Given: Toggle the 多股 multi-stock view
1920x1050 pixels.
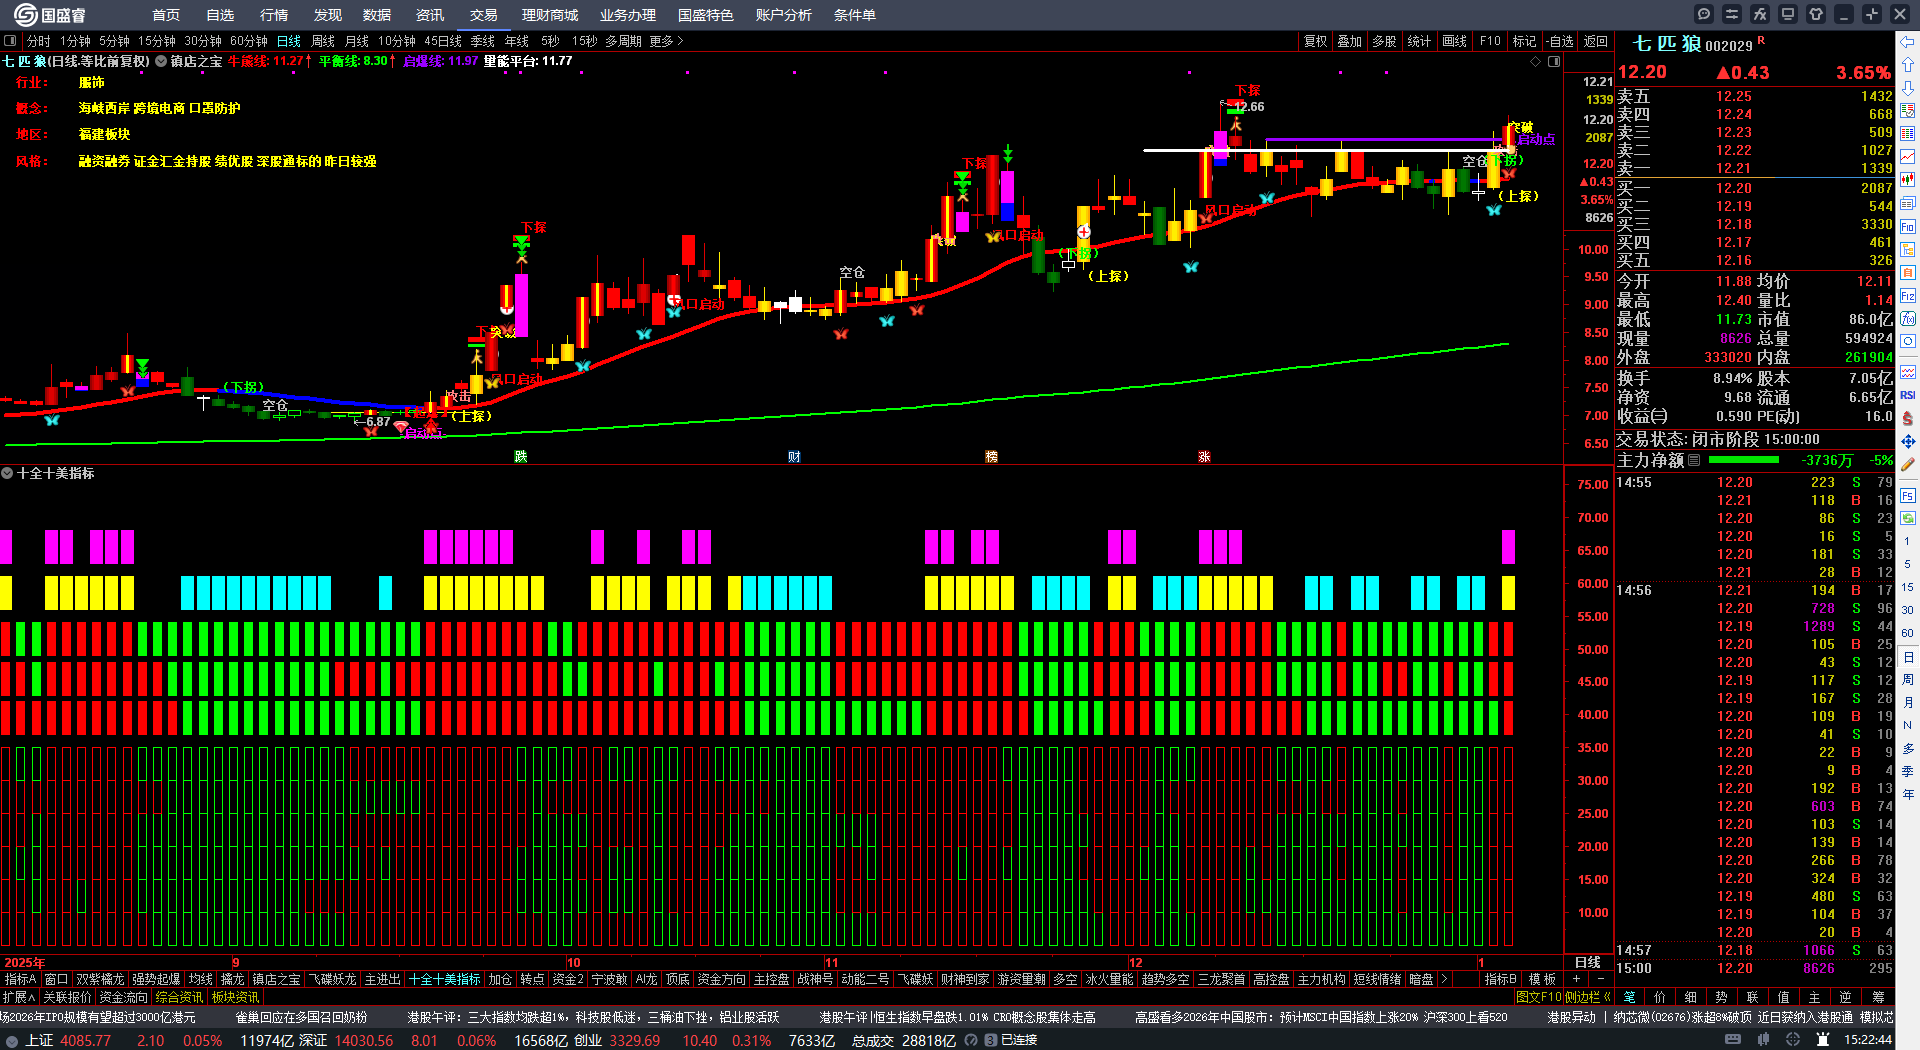Looking at the screenshot, I should pos(1384,41).
